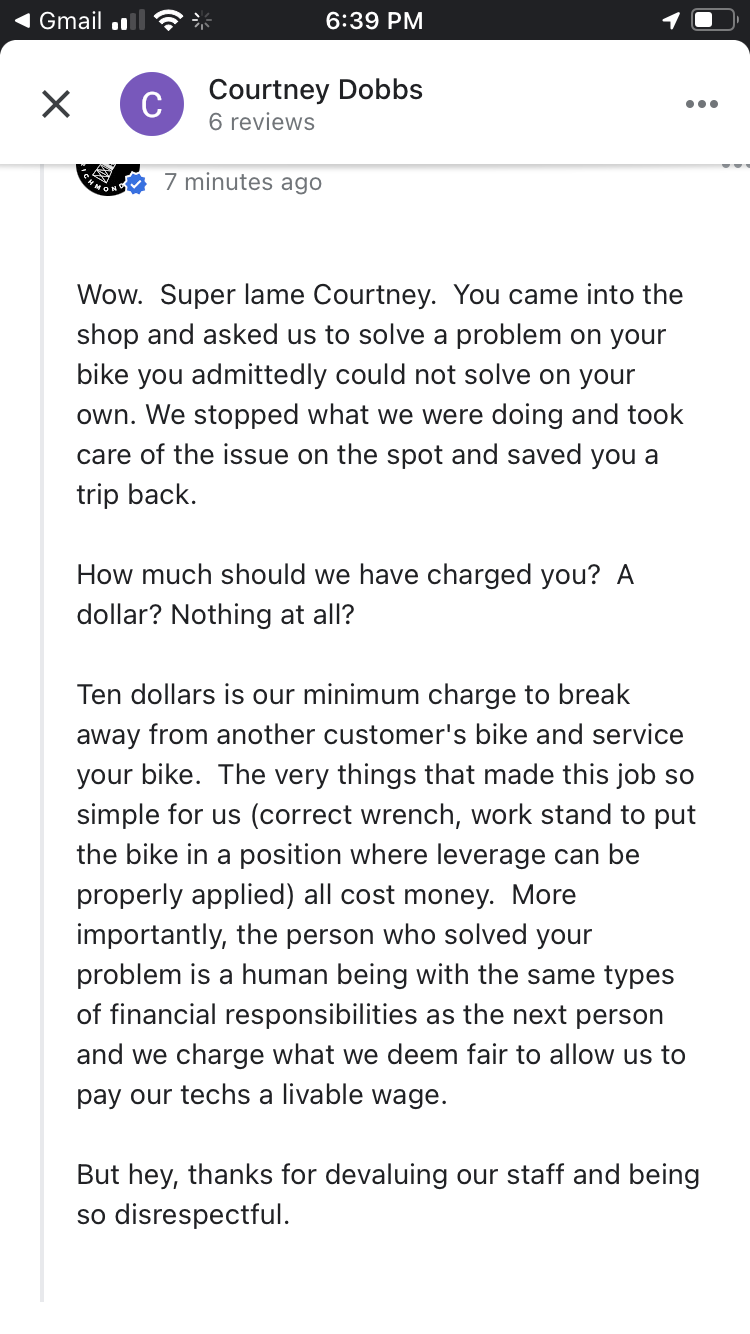View the "6 reviews" count
This screenshot has width=750, height=1334.
pyautogui.click(x=261, y=122)
